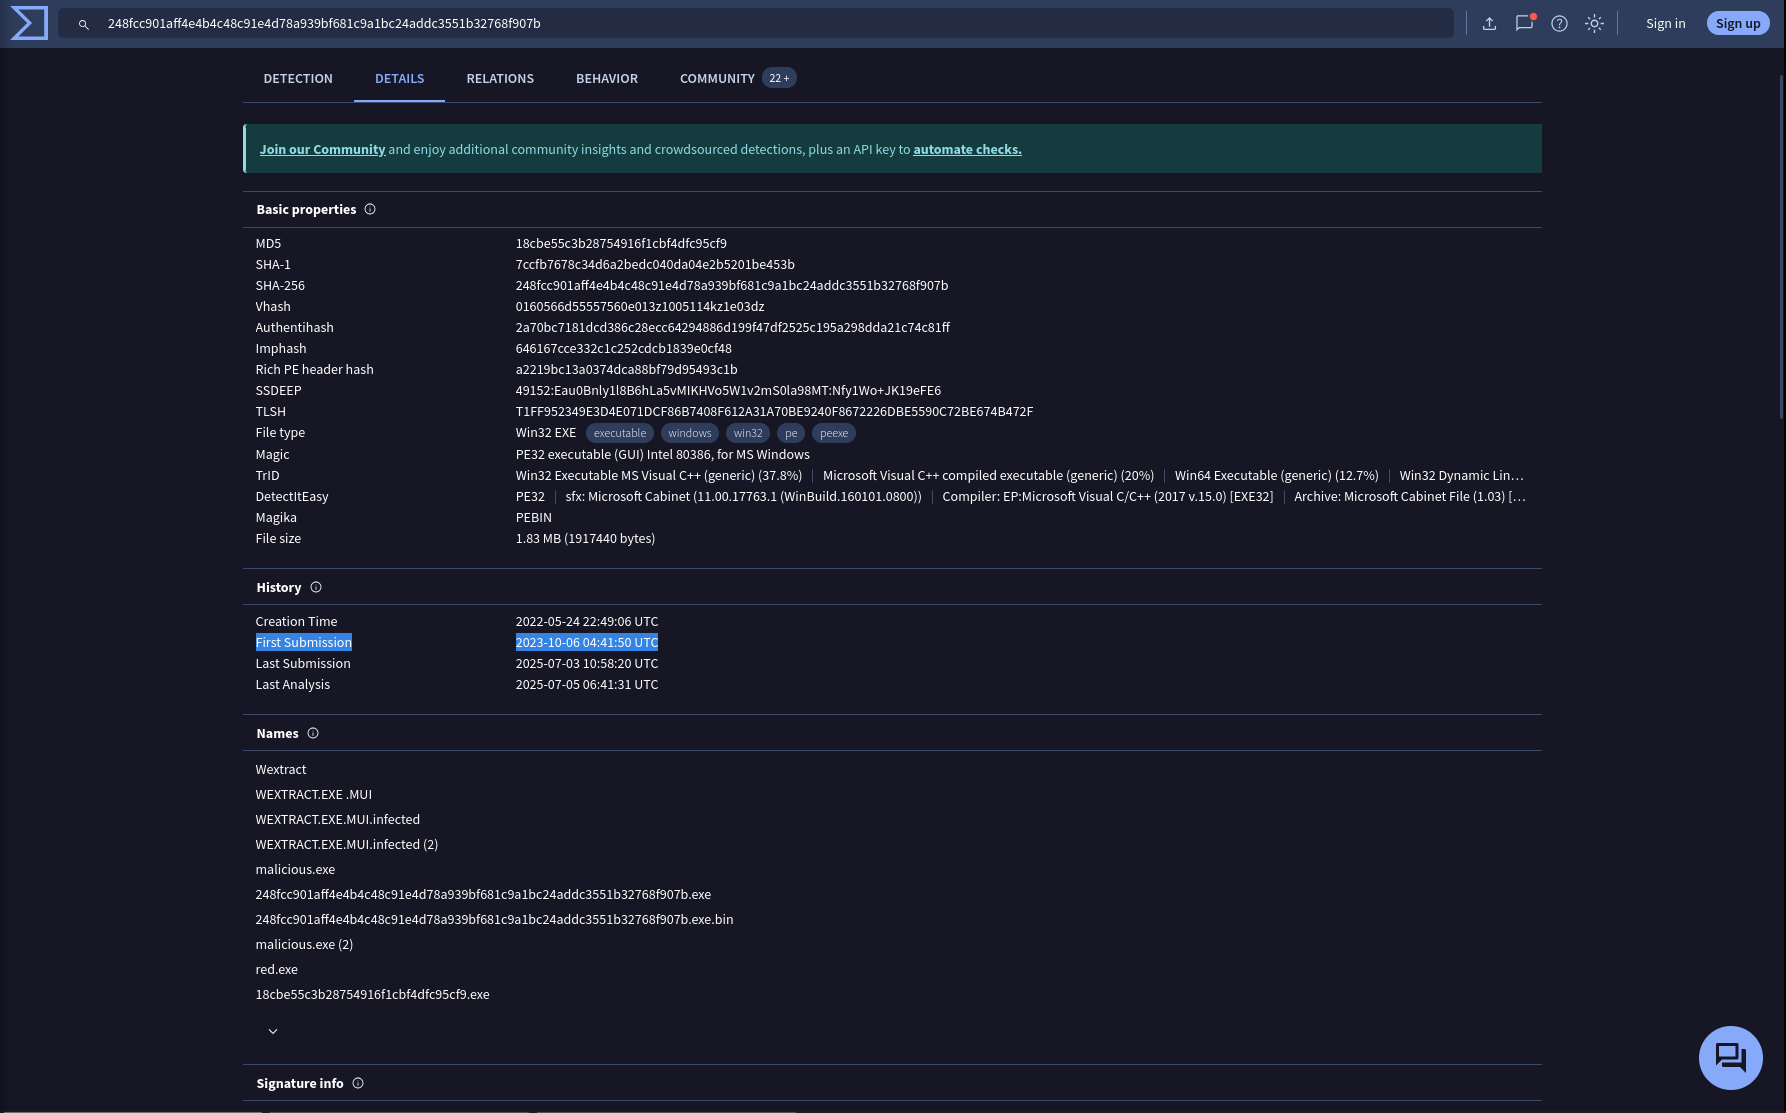Open History section info icon

[x=316, y=587]
